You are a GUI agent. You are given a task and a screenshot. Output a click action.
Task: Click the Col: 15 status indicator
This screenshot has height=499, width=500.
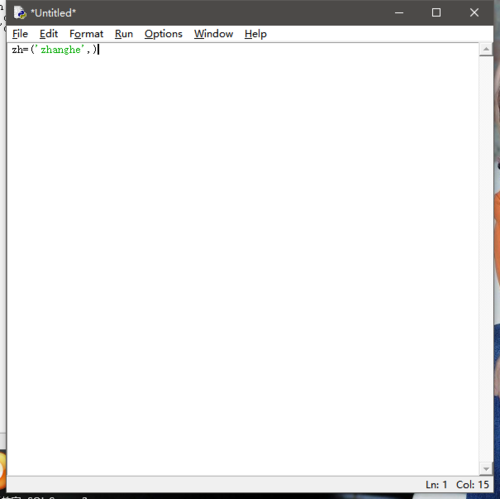[x=472, y=484]
